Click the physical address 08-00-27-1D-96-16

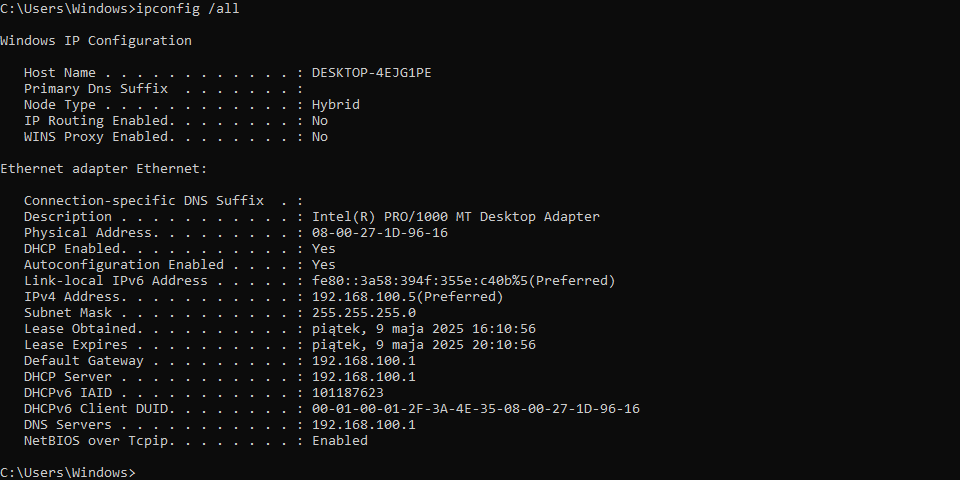pyautogui.click(x=380, y=233)
